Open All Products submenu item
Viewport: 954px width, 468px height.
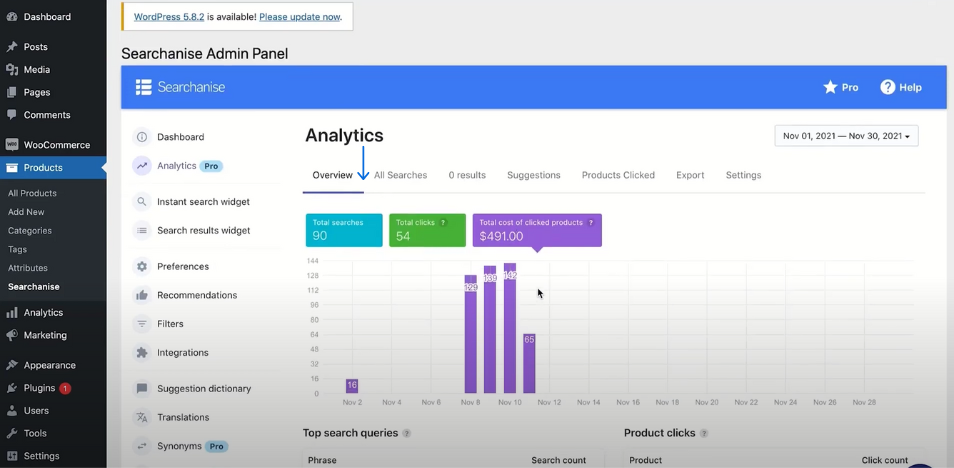[x=32, y=193]
